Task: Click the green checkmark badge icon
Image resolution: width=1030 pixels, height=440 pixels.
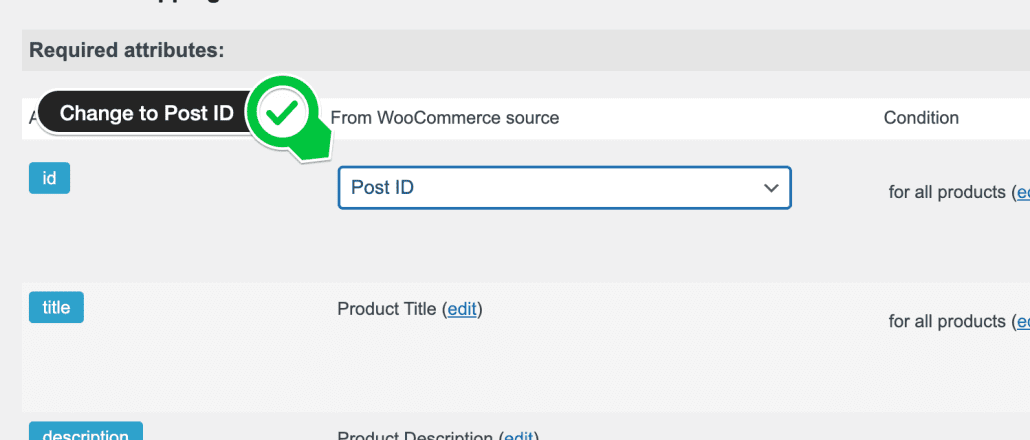Action: point(283,113)
